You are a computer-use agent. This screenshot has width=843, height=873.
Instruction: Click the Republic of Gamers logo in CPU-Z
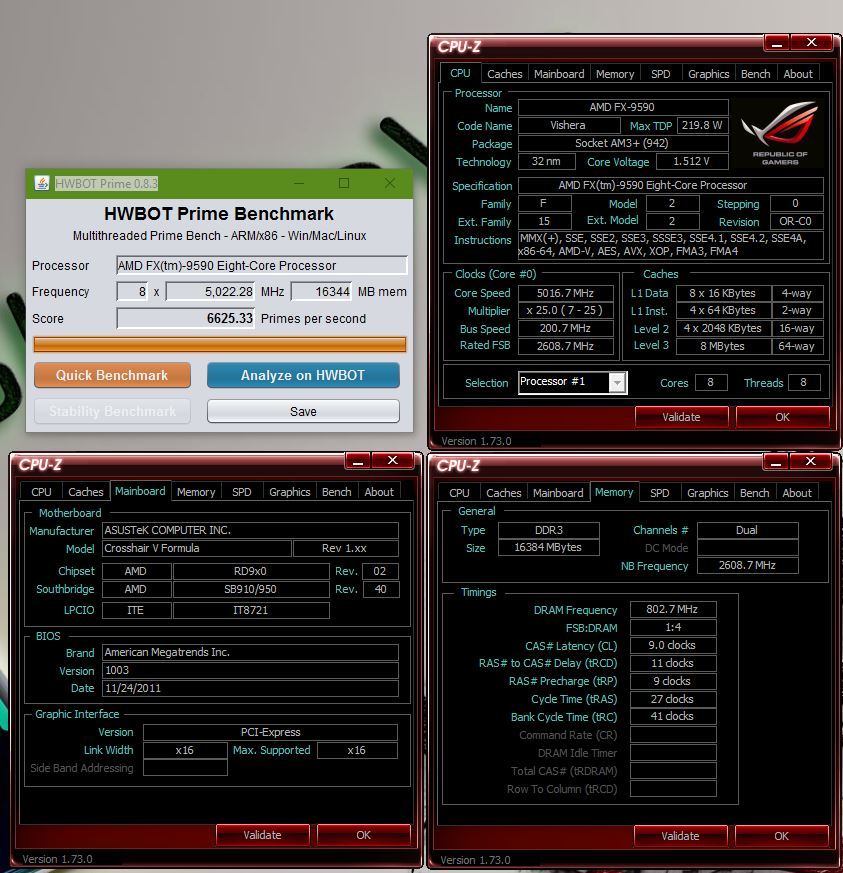[x=780, y=134]
